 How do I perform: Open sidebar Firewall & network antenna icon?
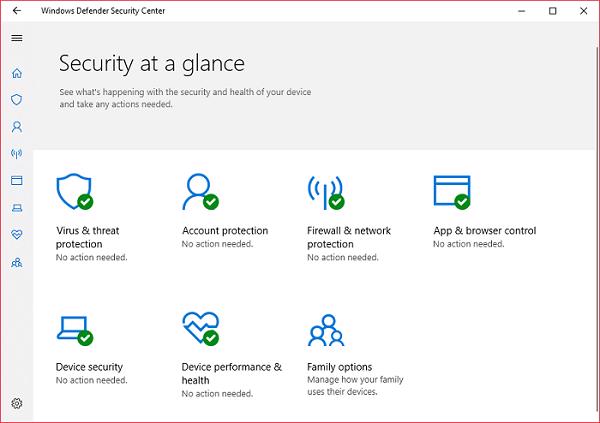pyautogui.click(x=17, y=154)
